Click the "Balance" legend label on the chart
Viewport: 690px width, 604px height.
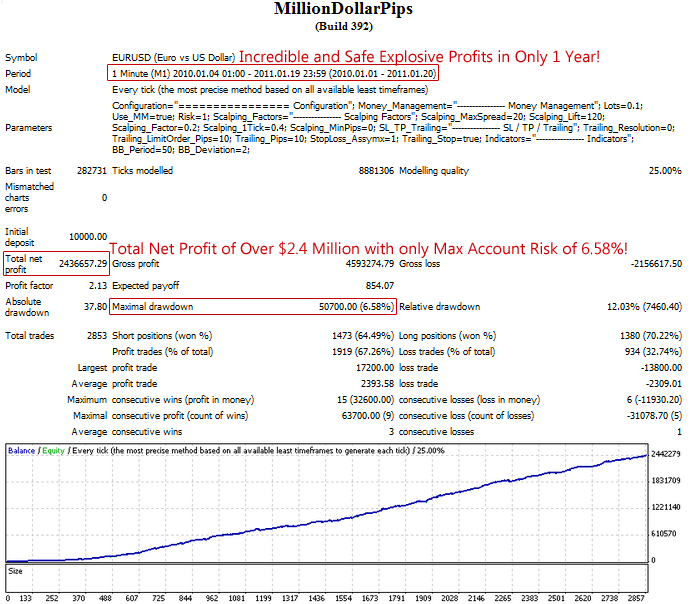tap(21, 450)
